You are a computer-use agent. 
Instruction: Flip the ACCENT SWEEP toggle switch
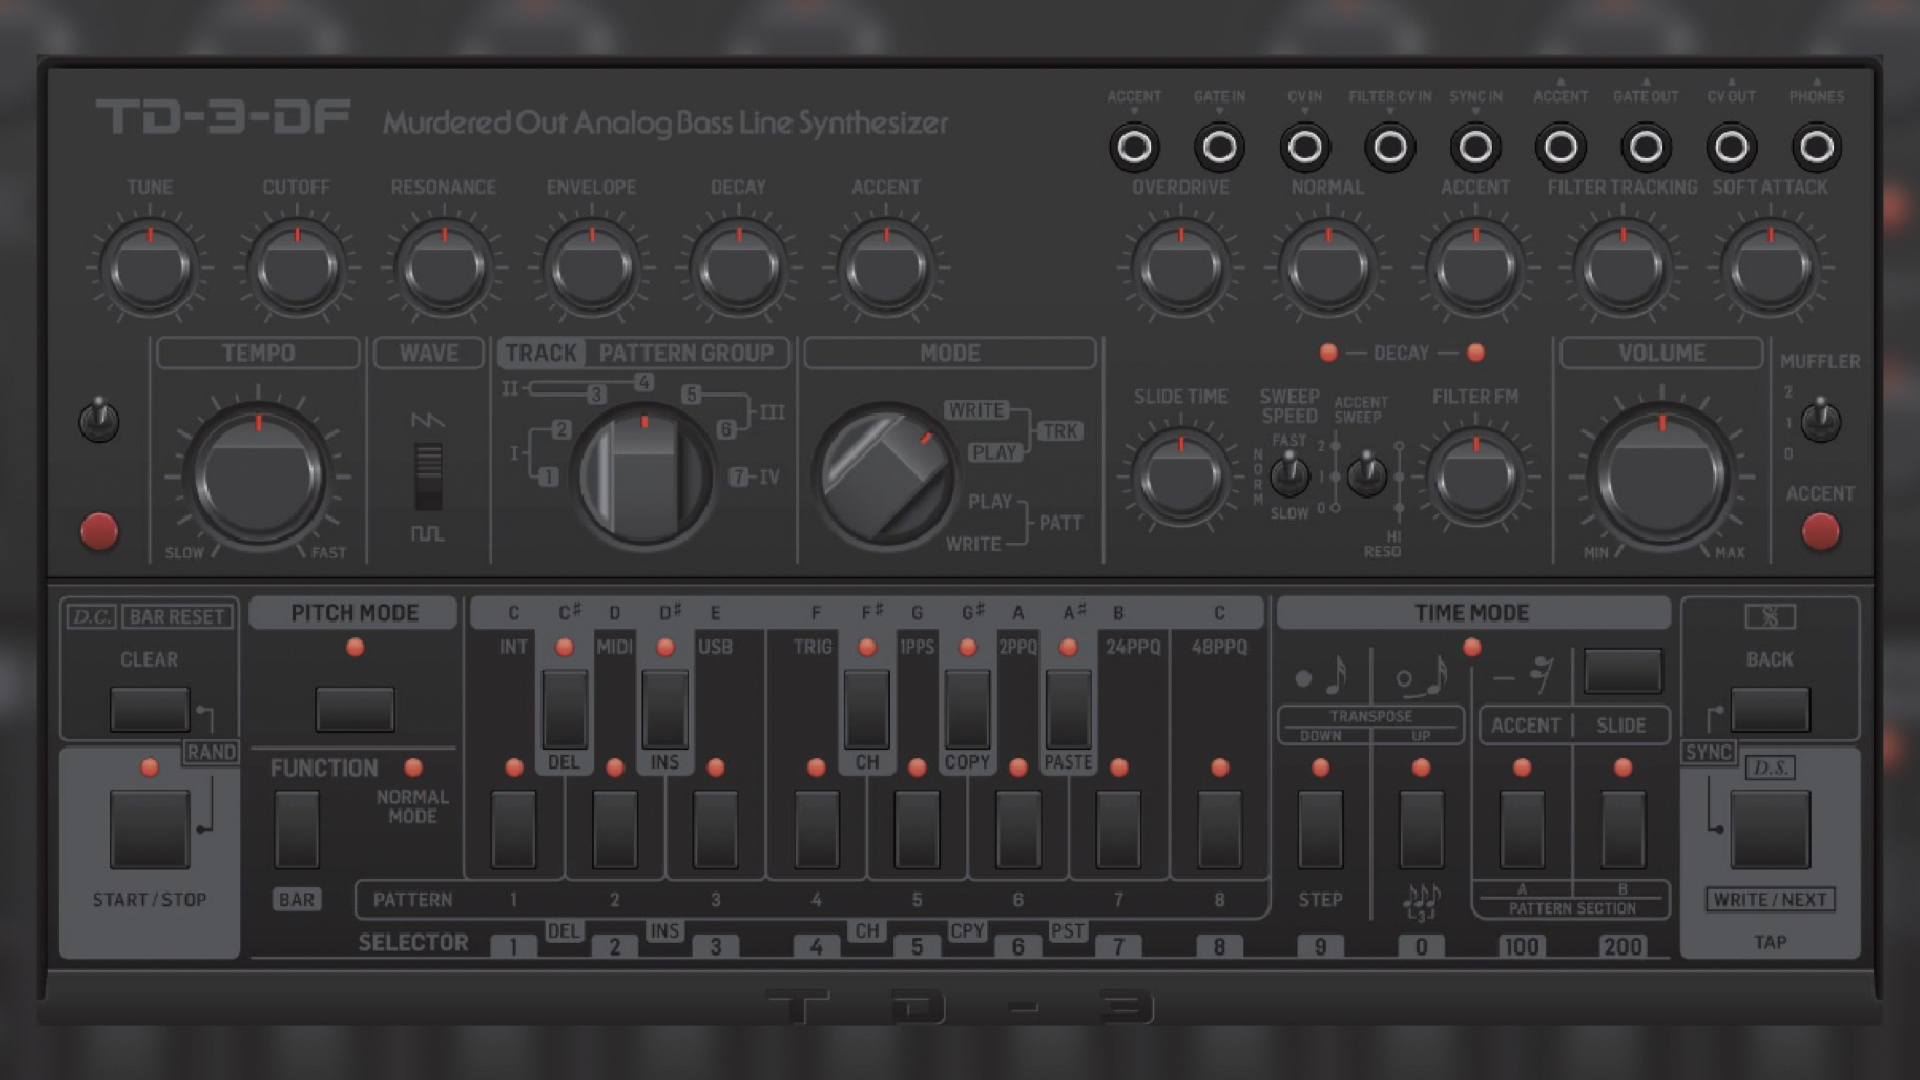1366,474
